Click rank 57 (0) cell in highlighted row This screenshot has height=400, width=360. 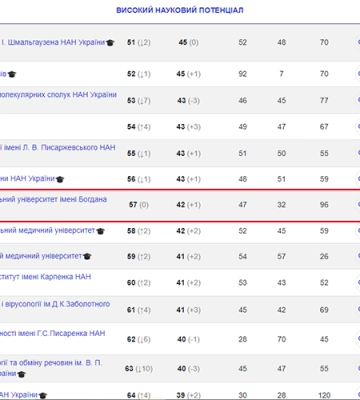(x=139, y=205)
